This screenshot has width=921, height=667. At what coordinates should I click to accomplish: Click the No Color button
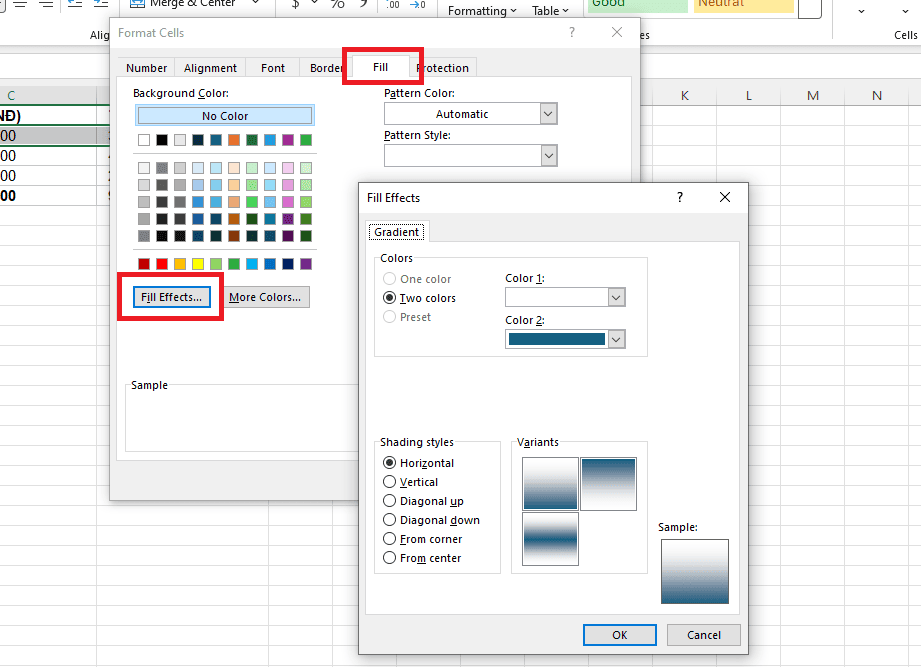coord(225,116)
